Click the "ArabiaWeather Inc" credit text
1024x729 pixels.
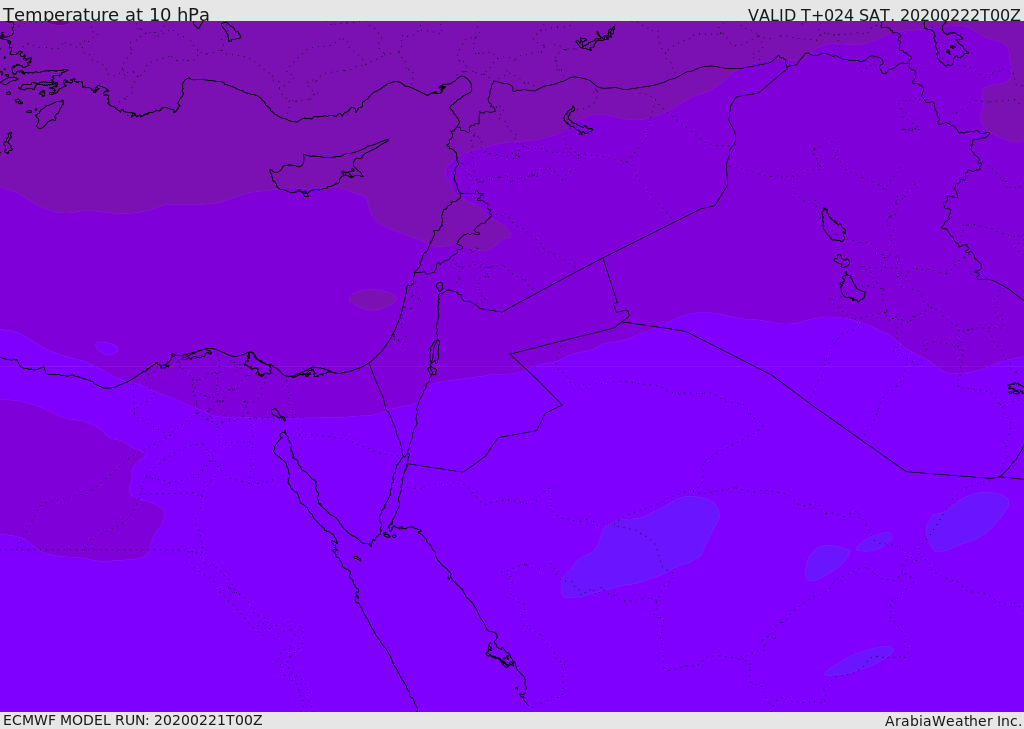951,721
